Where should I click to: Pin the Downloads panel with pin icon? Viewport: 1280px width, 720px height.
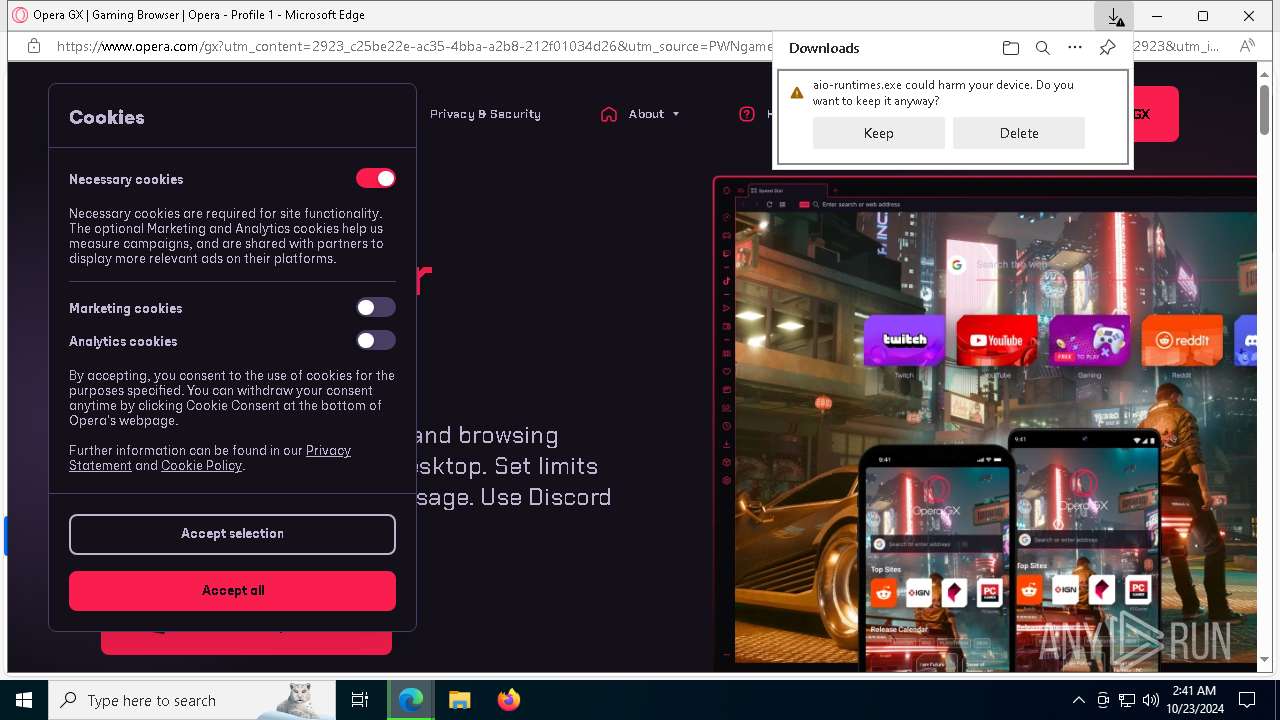point(1107,48)
